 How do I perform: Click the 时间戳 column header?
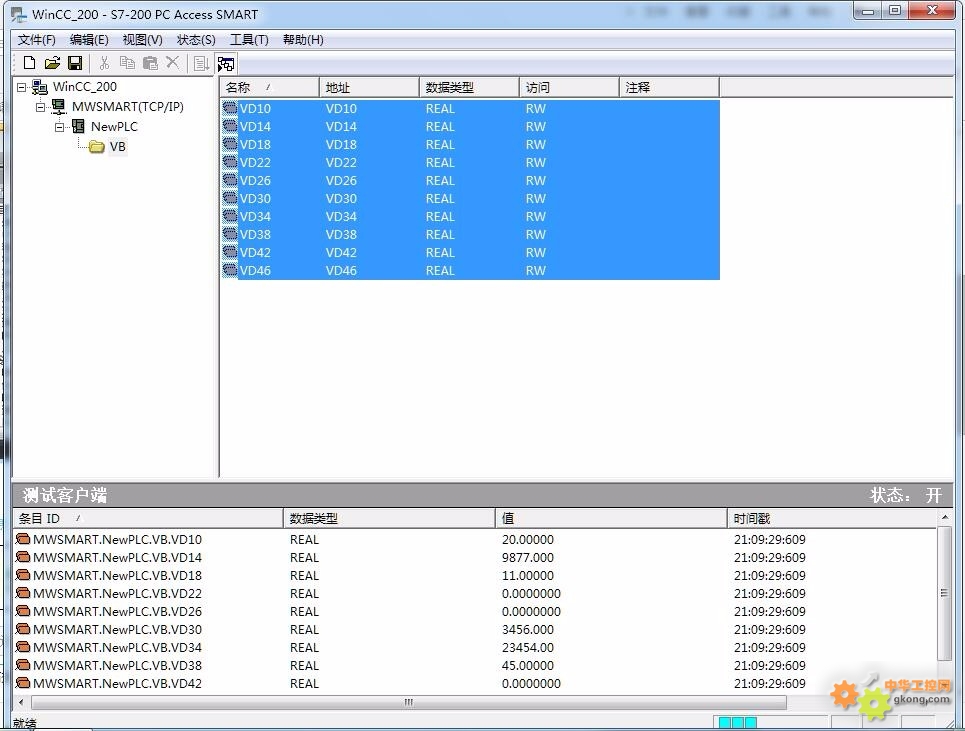[x=832, y=518]
